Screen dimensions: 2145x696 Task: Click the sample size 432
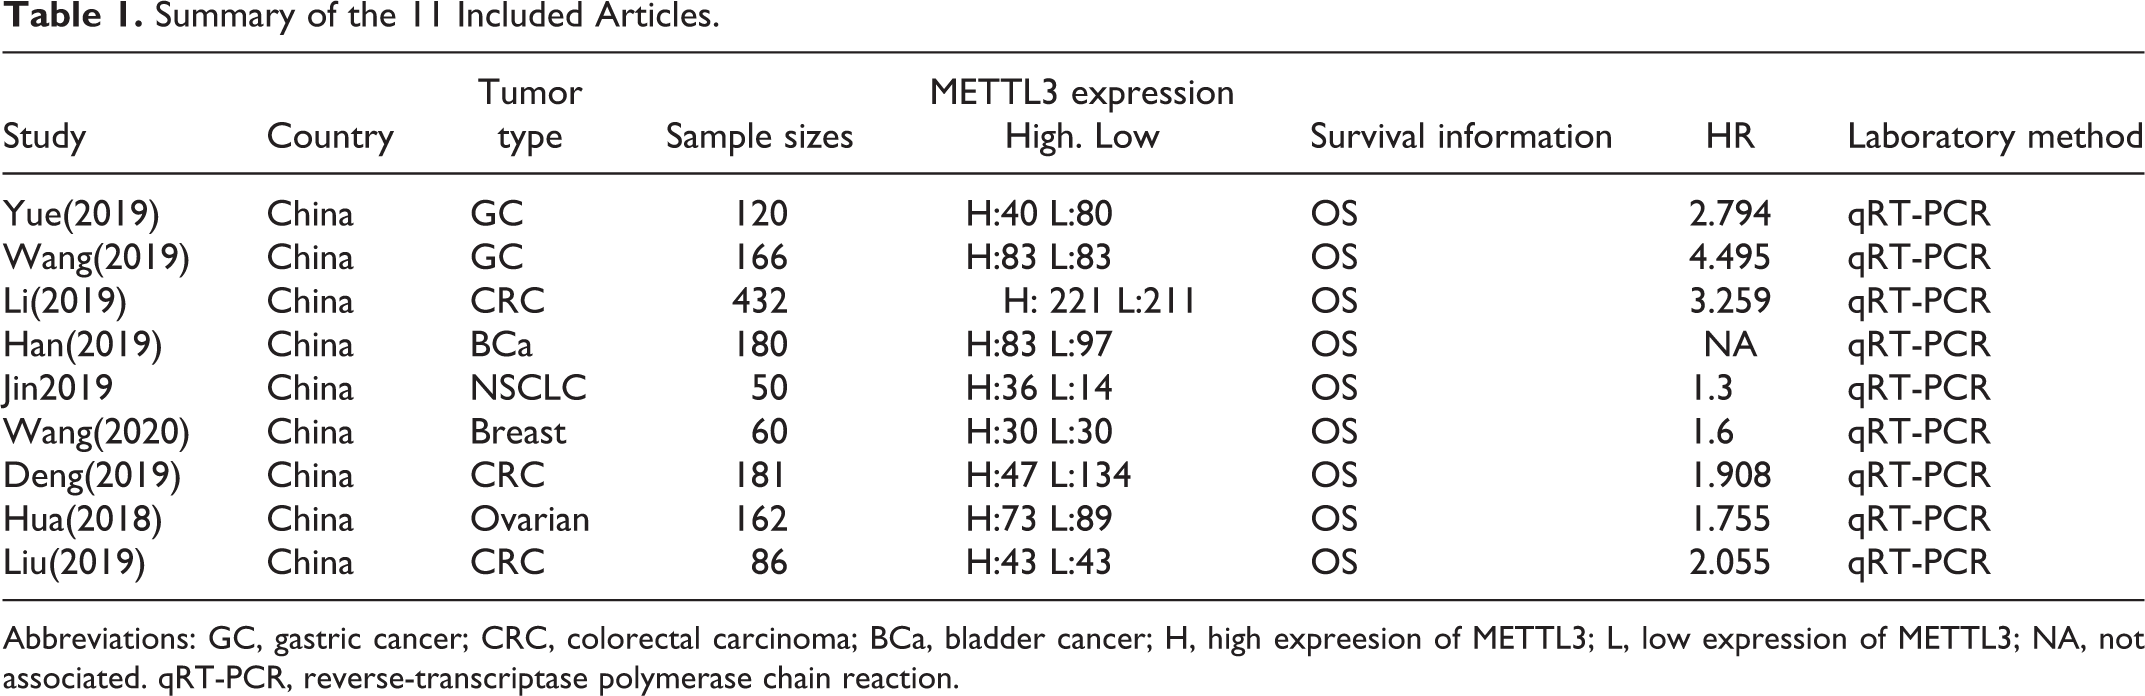(760, 302)
